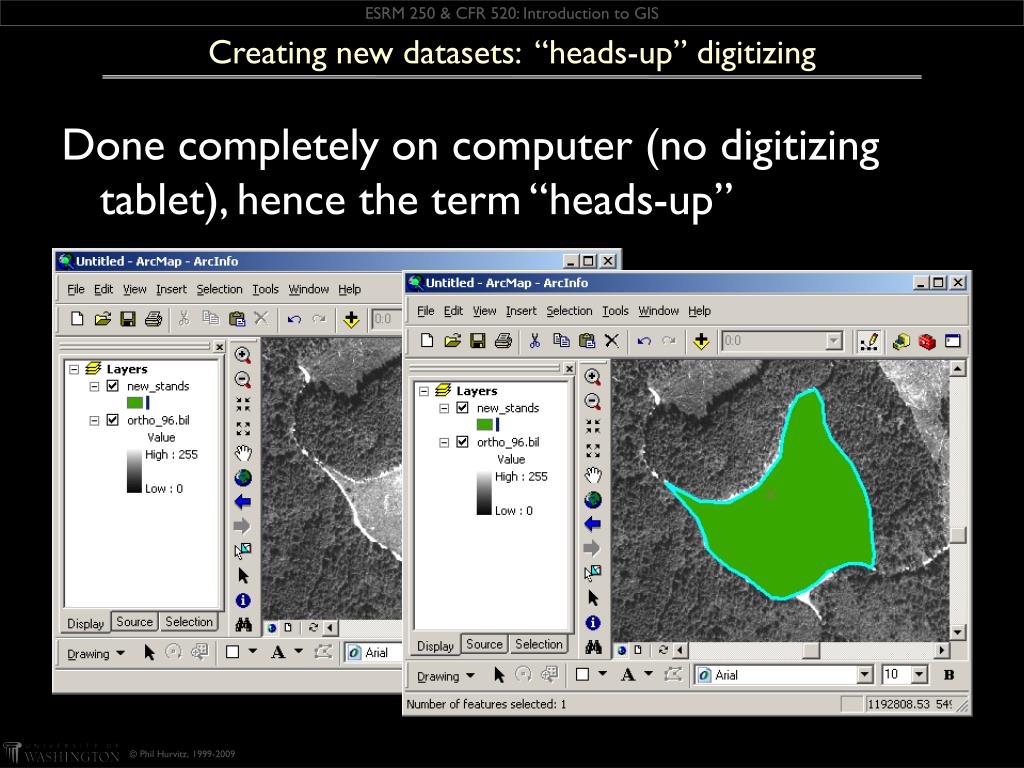Switch to Display tab in front window
The width and height of the screenshot is (1024, 768).
click(x=435, y=645)
